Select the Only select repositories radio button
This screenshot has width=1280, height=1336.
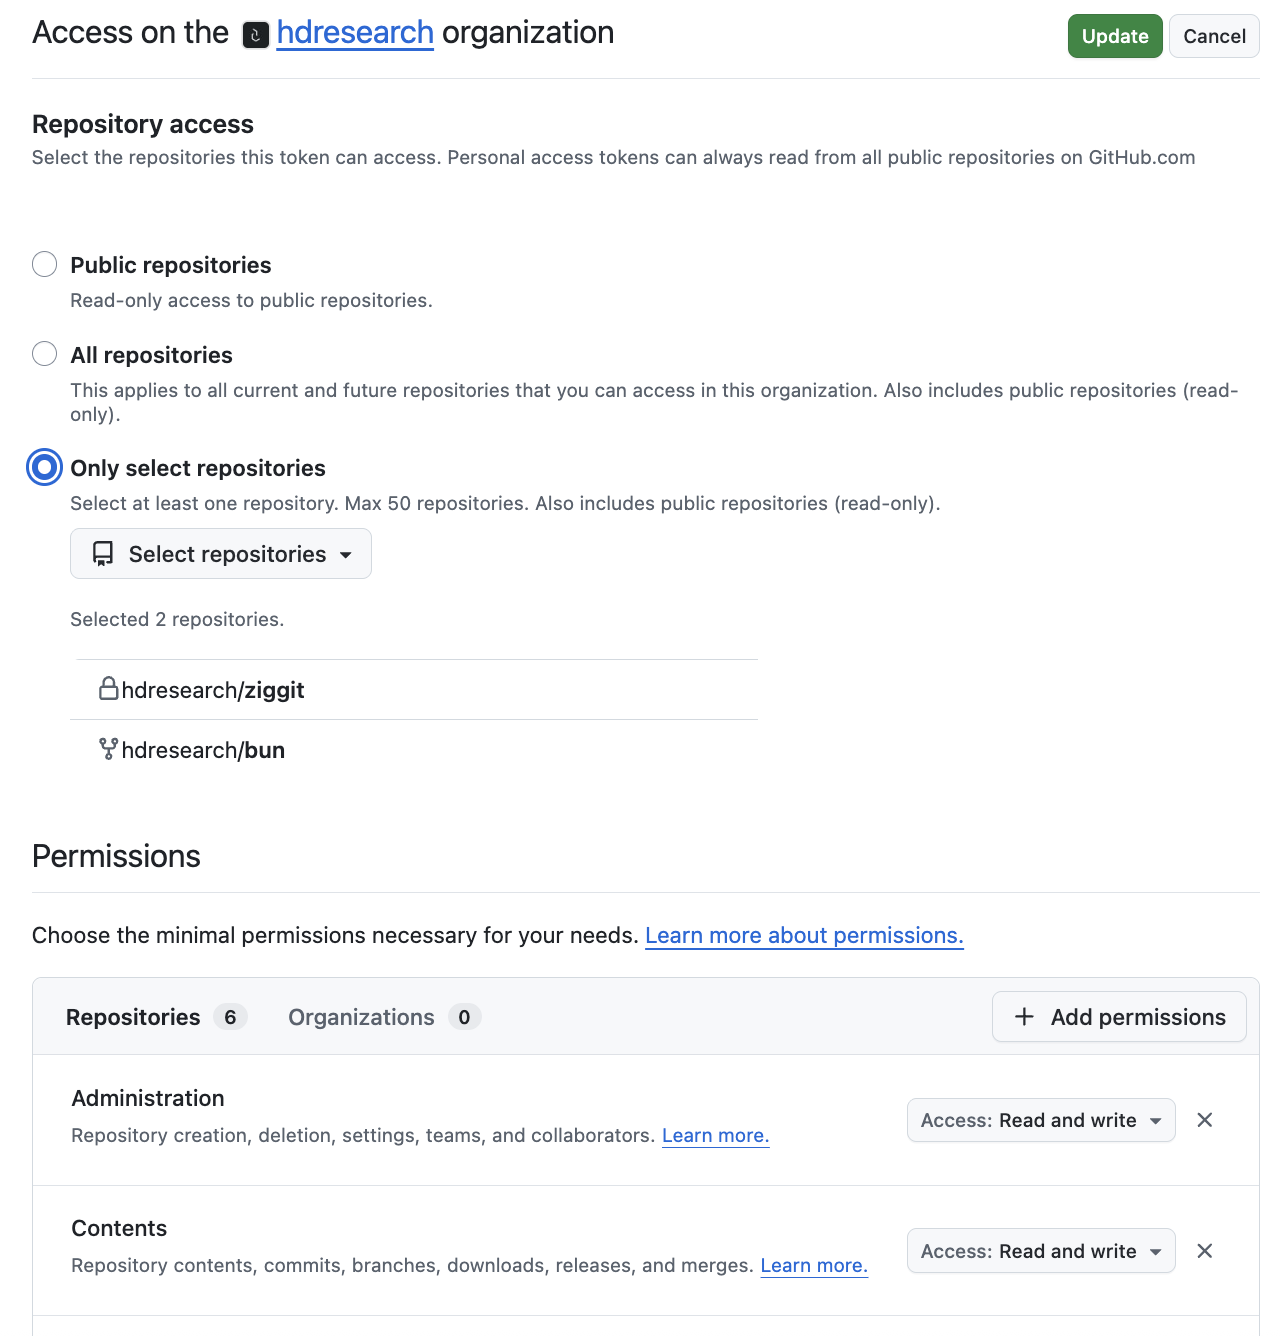44,467
